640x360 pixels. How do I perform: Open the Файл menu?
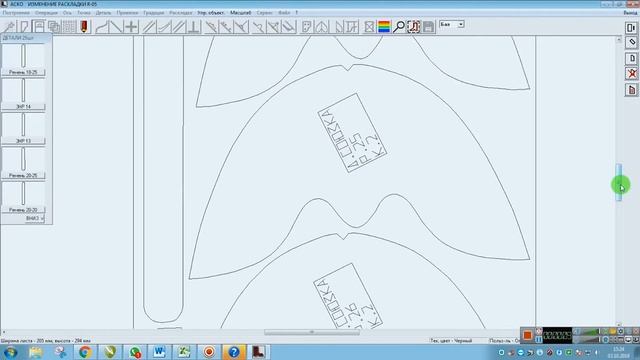(284, 13)
